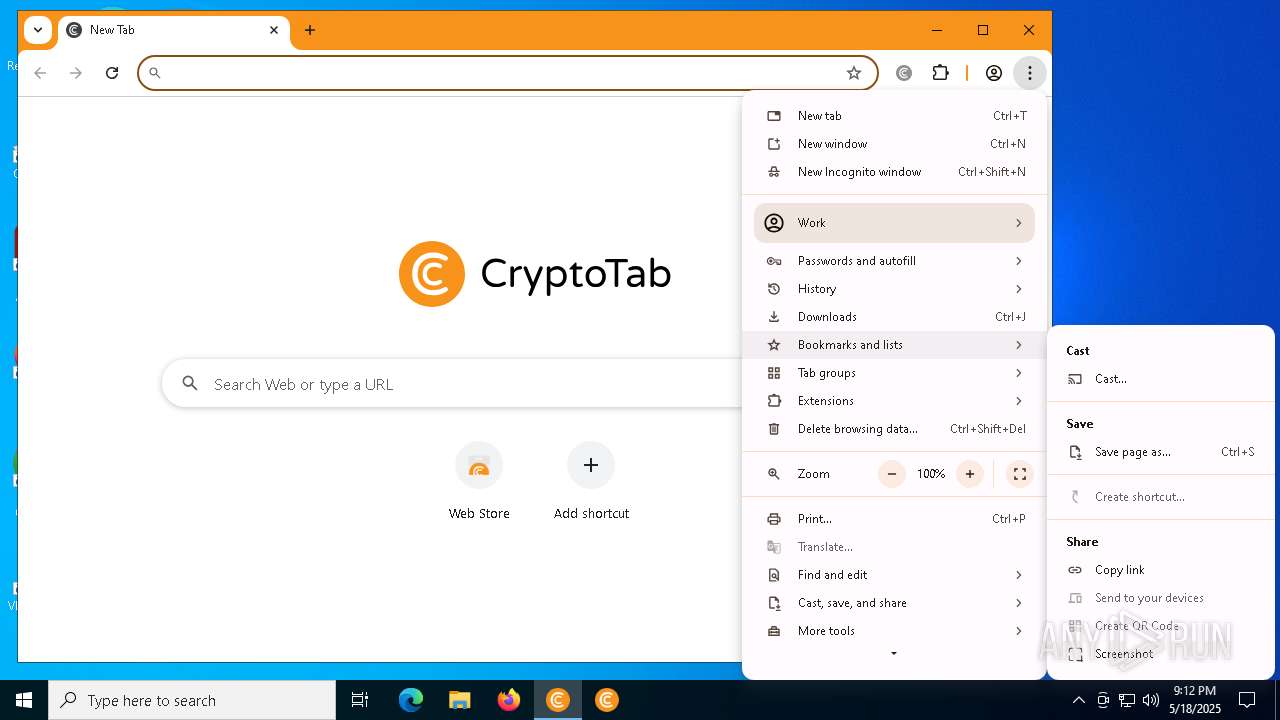This screenshot has height=720, width=1280.
Task: Click the Add shortcut plus tile
Action: click(591, 482)
